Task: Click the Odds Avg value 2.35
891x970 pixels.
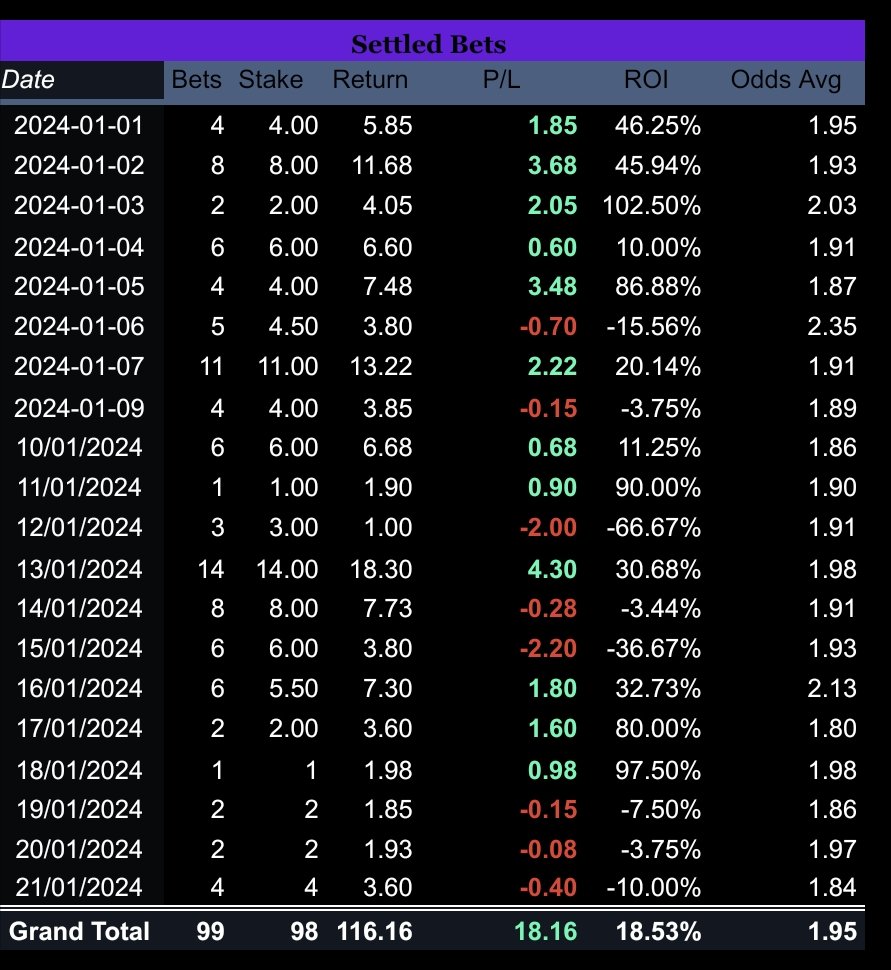Action: click(832, 327)
